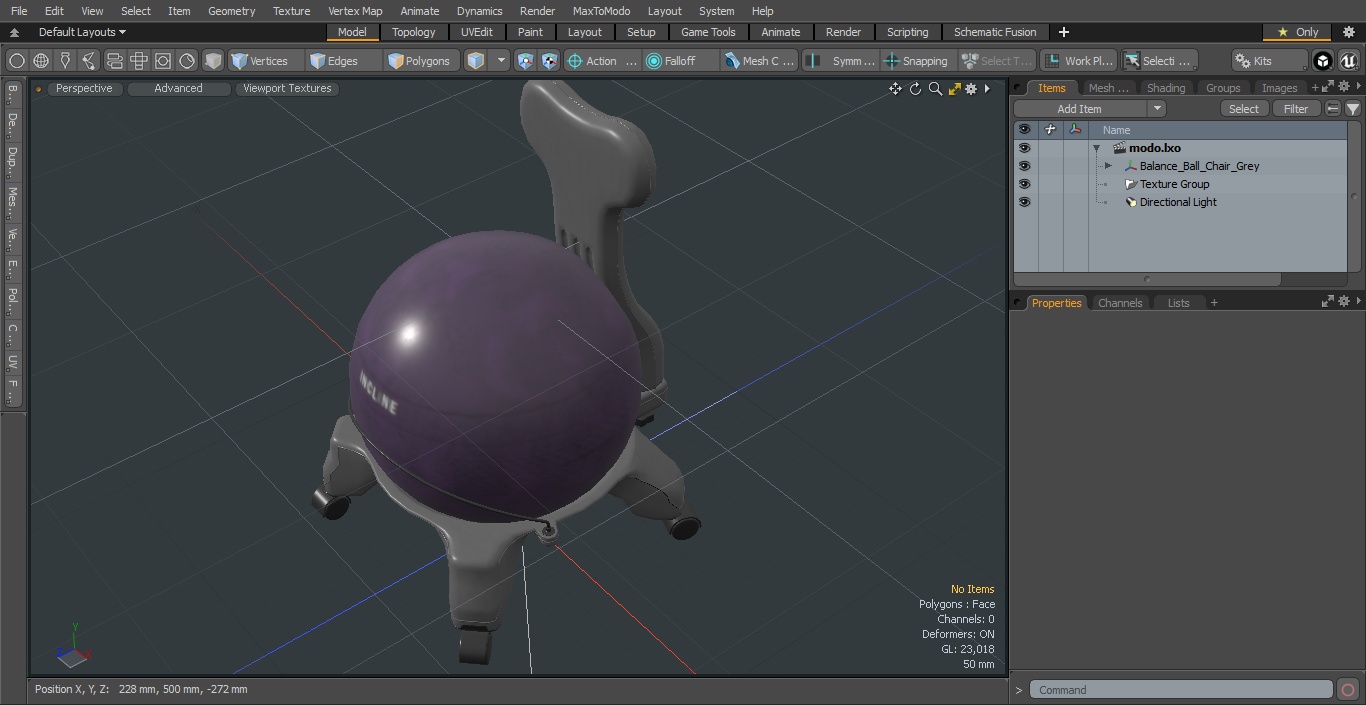Collapse the modo.lxo scene tree
The height and width of the screenshot is (705, 1366).
click(1096, 148)
